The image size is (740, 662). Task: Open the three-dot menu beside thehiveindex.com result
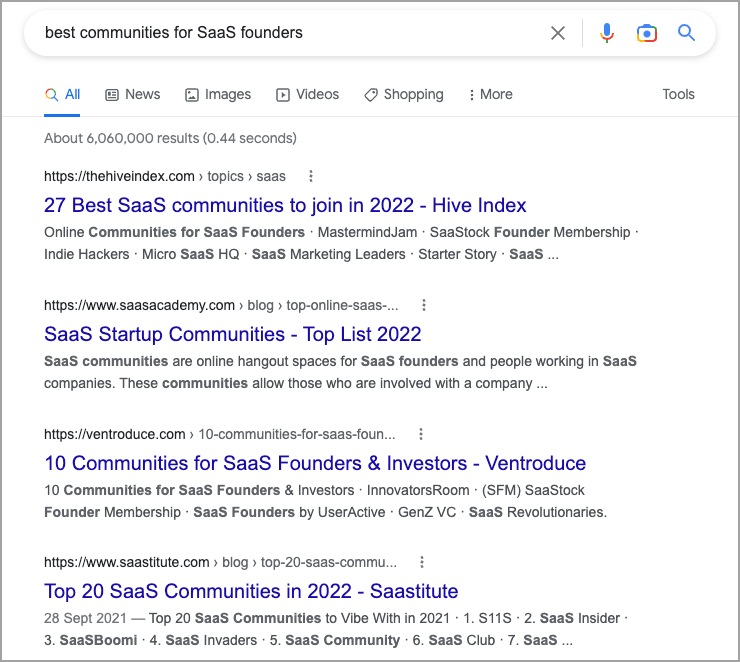[x=311, y=176]
